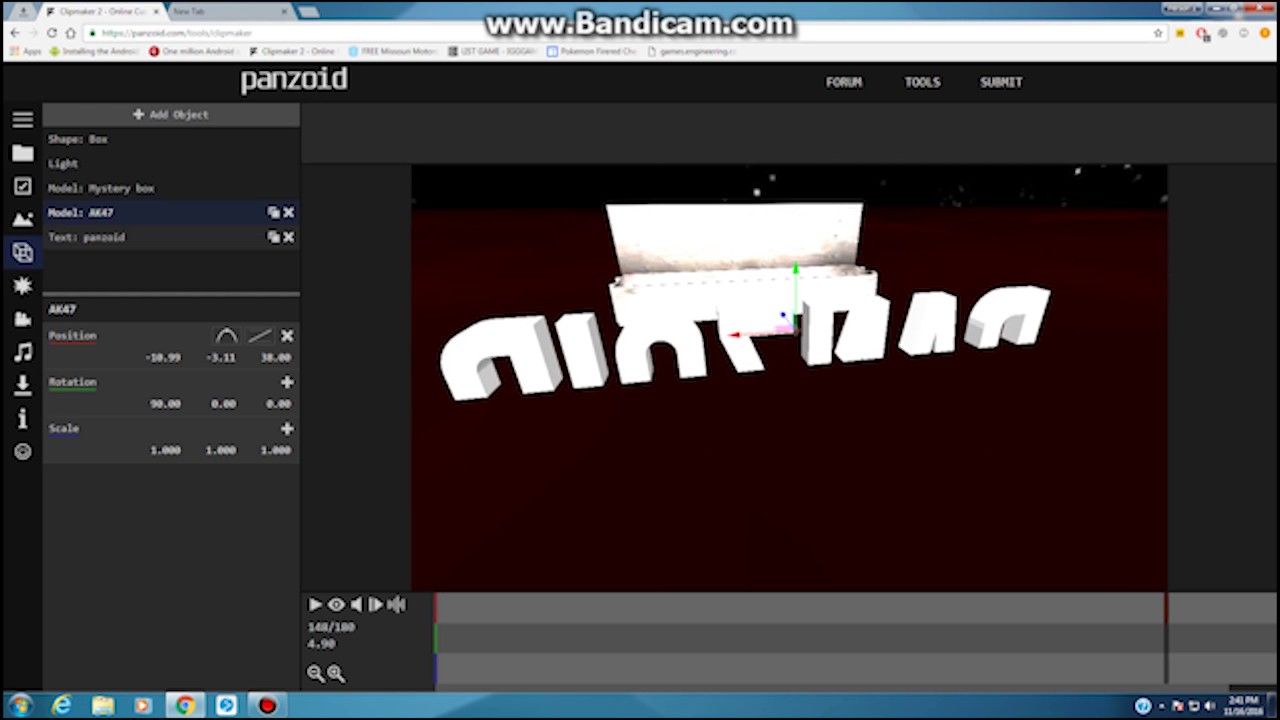This screenshot has height=720, width=1280.
Task: Zoom out the timeline
Action: [x=315, y=674]
